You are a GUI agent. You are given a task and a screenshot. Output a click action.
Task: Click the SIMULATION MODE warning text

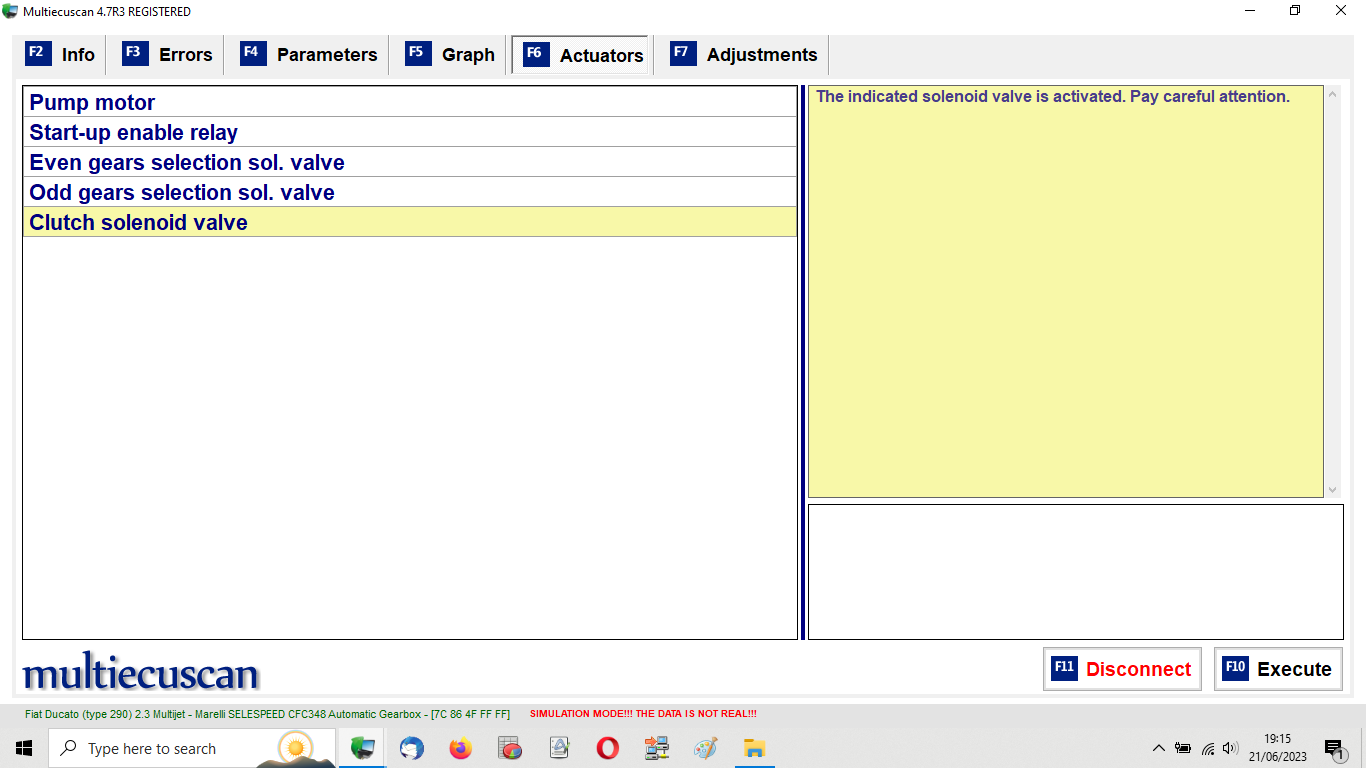[x=643, y=714]
